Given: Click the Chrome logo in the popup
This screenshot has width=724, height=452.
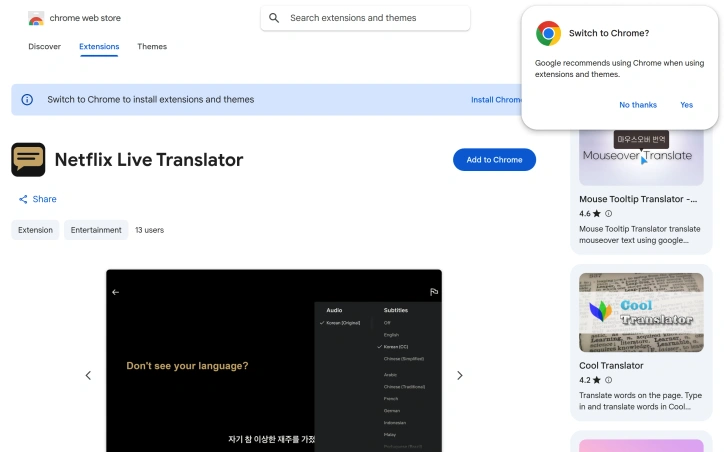Looking at the screenshot, I should click(x=548, y=33).
